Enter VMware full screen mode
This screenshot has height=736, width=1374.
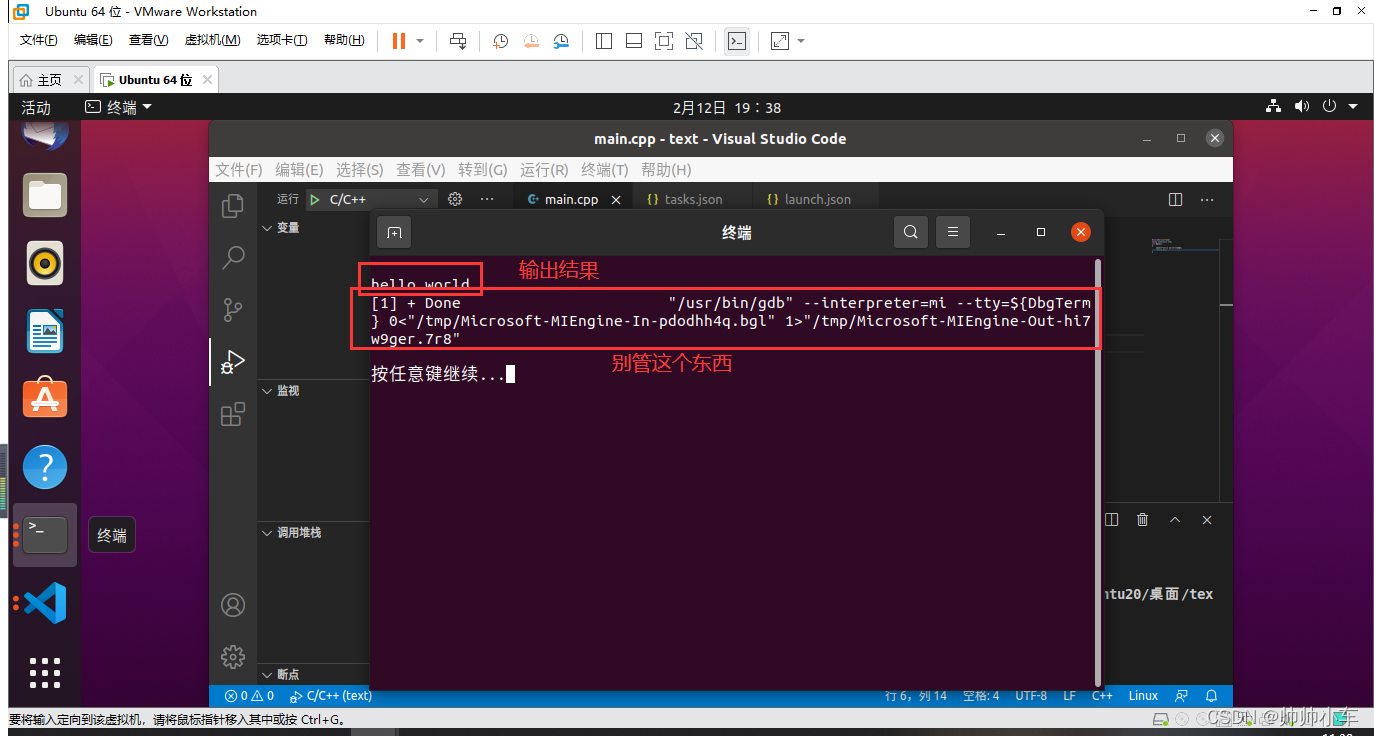click(x=664, y=41)
